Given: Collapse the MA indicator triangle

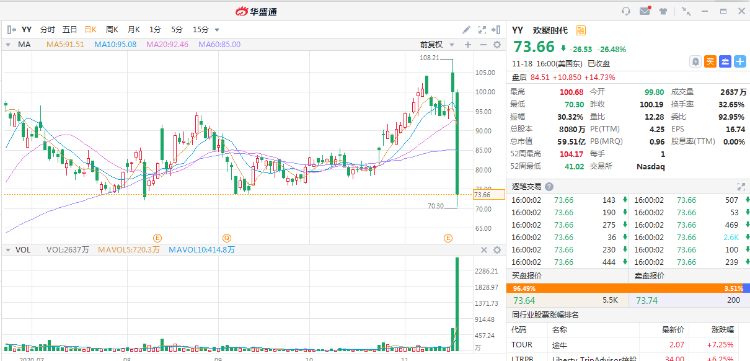Looking at the screenshot, I should coord(8,44).
